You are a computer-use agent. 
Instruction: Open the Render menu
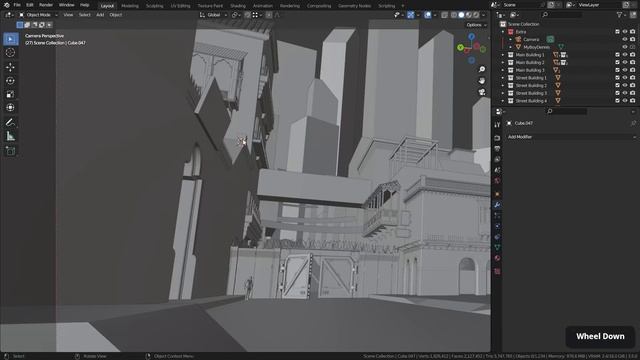point(46,5)
